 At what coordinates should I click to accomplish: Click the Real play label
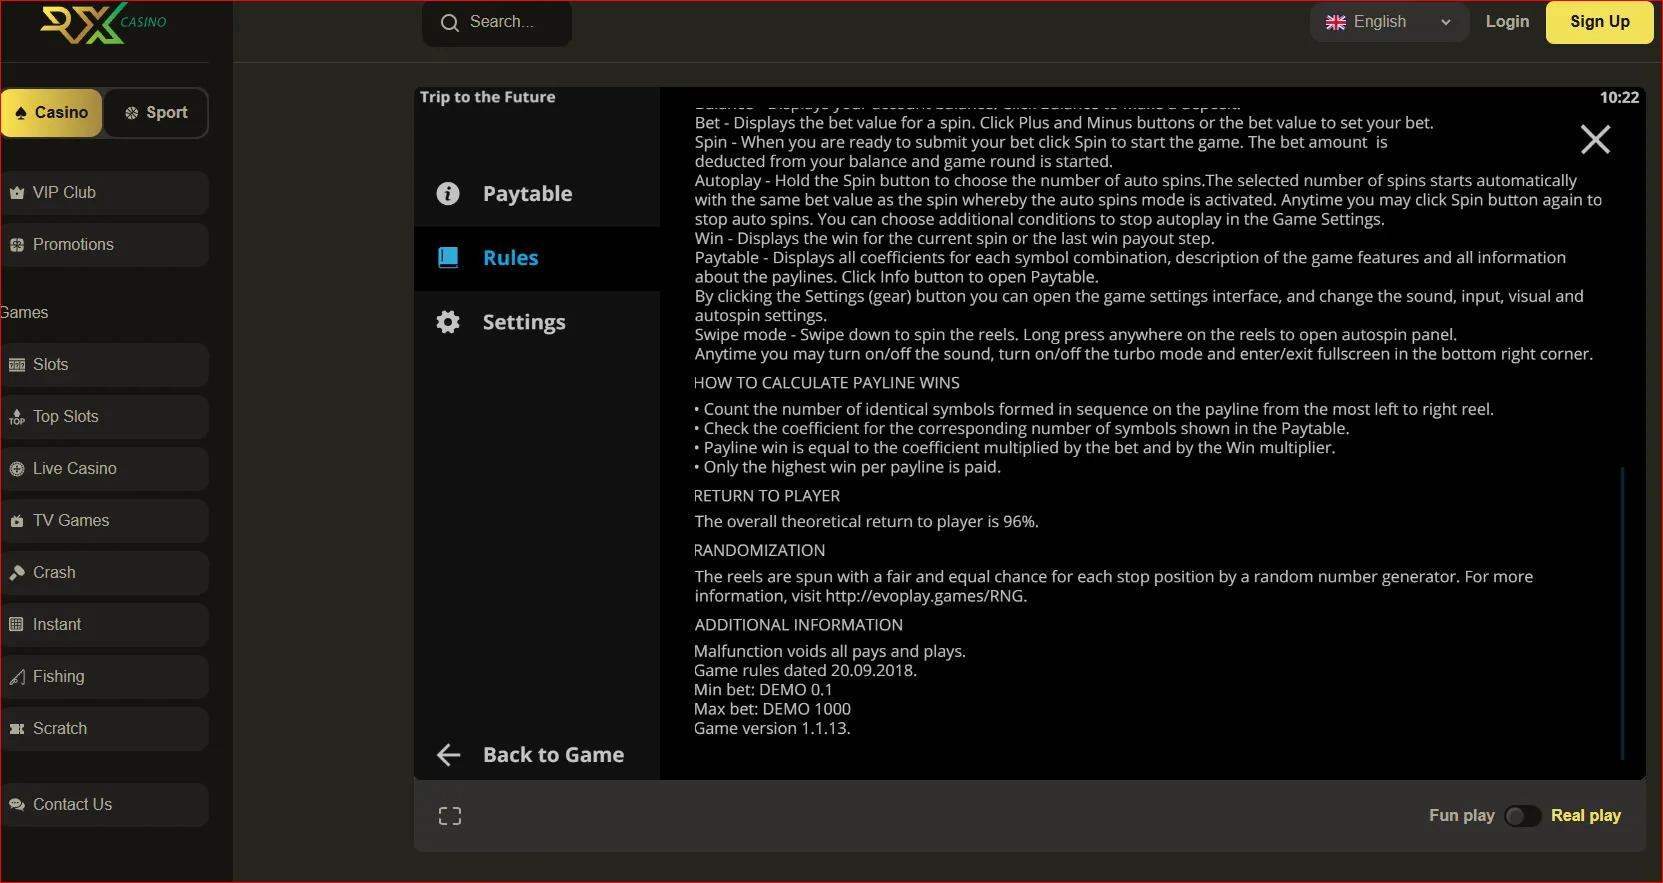1586,816
